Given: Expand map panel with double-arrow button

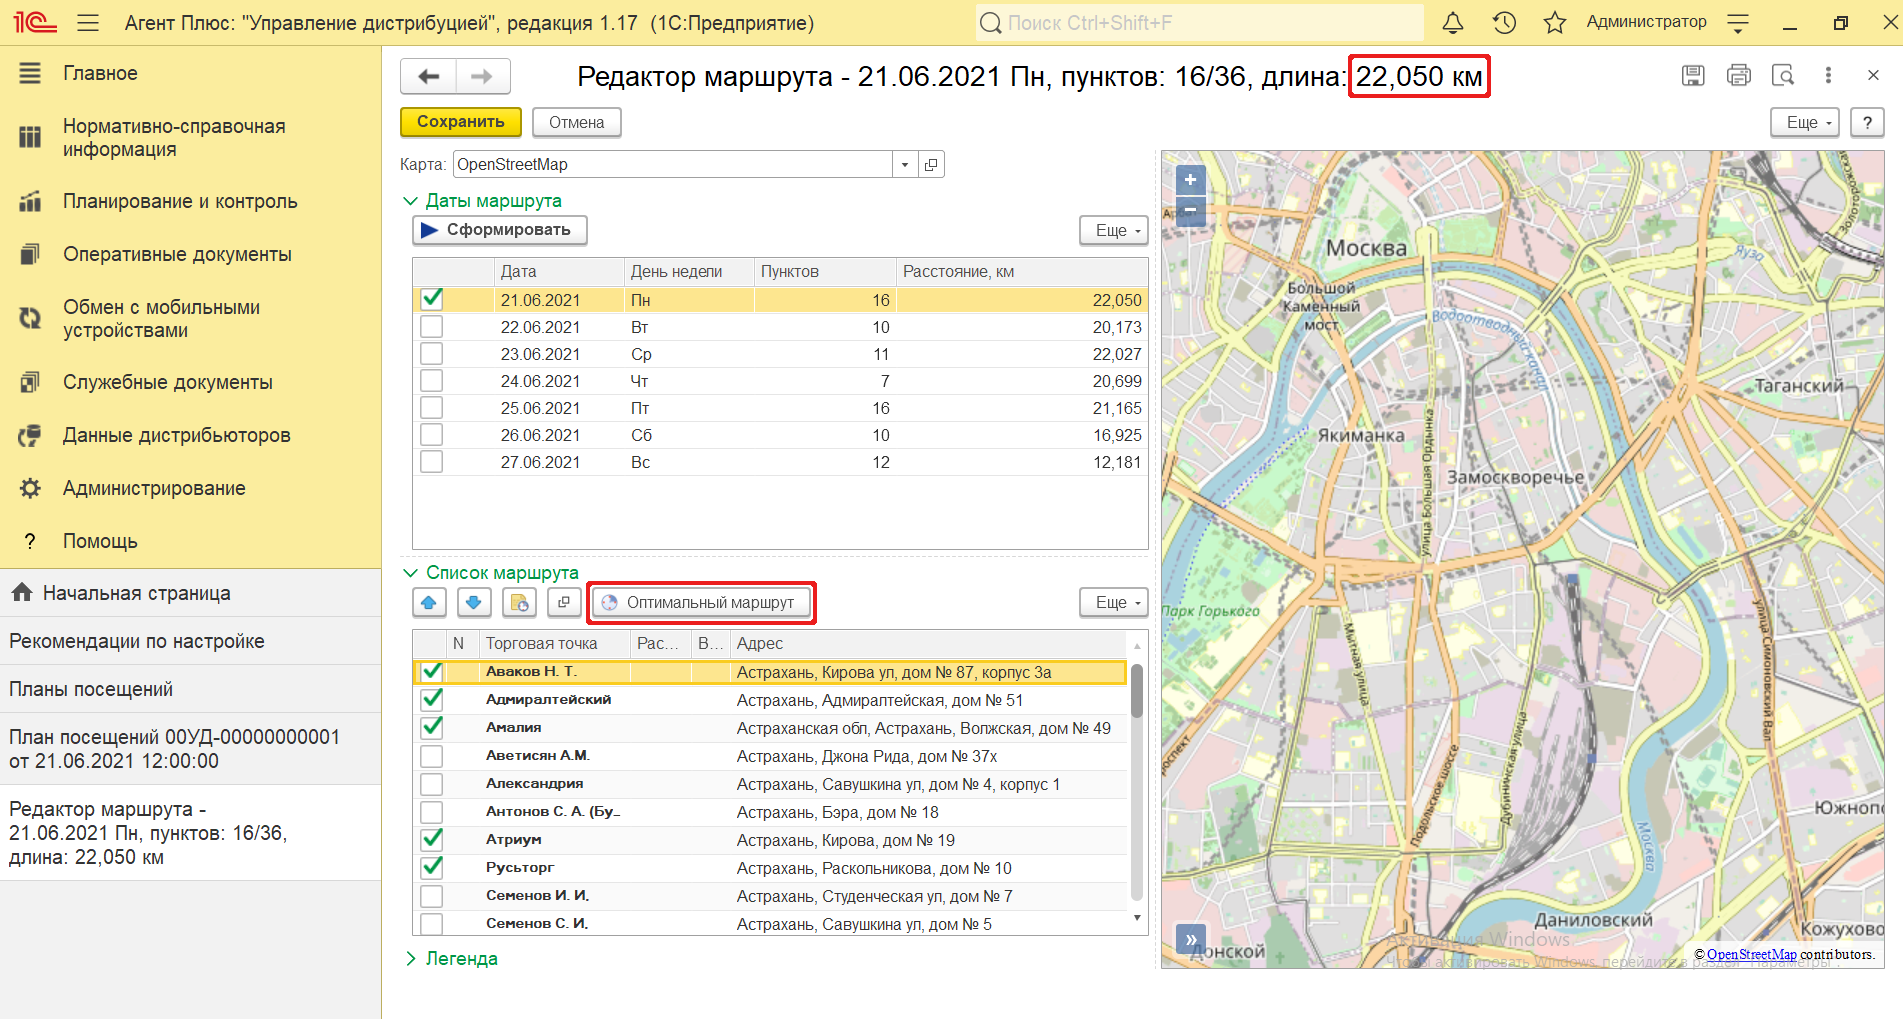Looking at the screenshot, I should pyautogui.click(x=1190, y=940).
